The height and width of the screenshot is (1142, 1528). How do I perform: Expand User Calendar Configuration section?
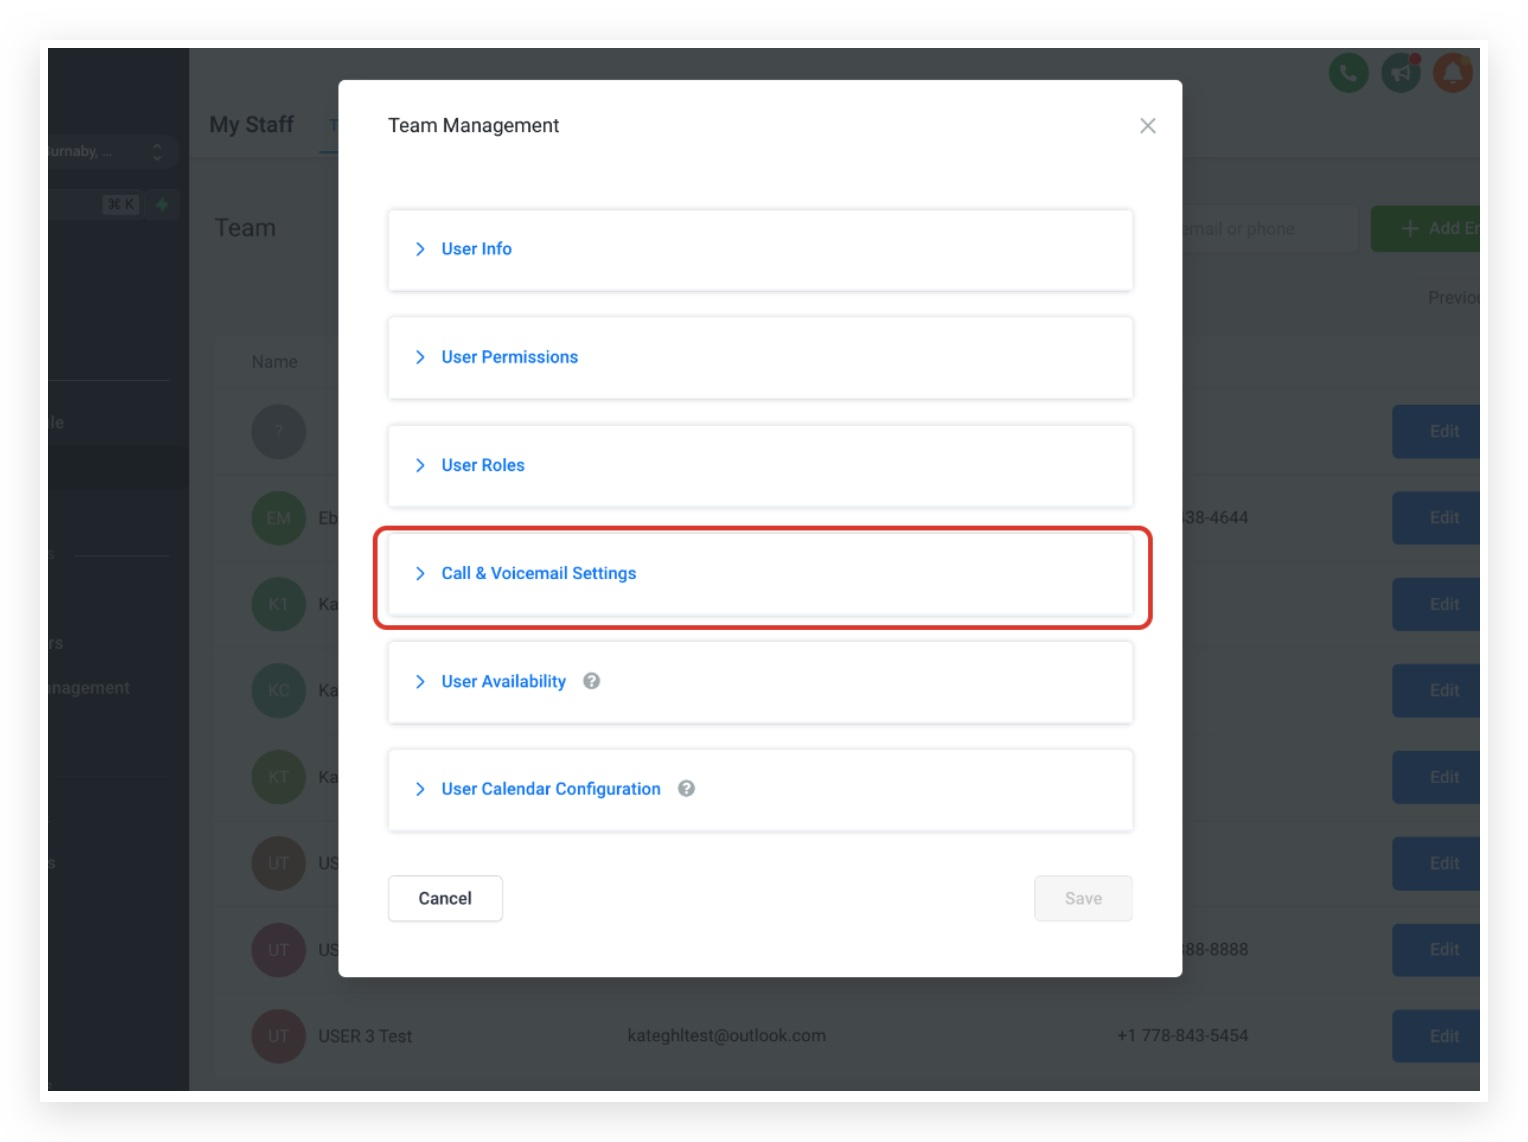(760, 790)
